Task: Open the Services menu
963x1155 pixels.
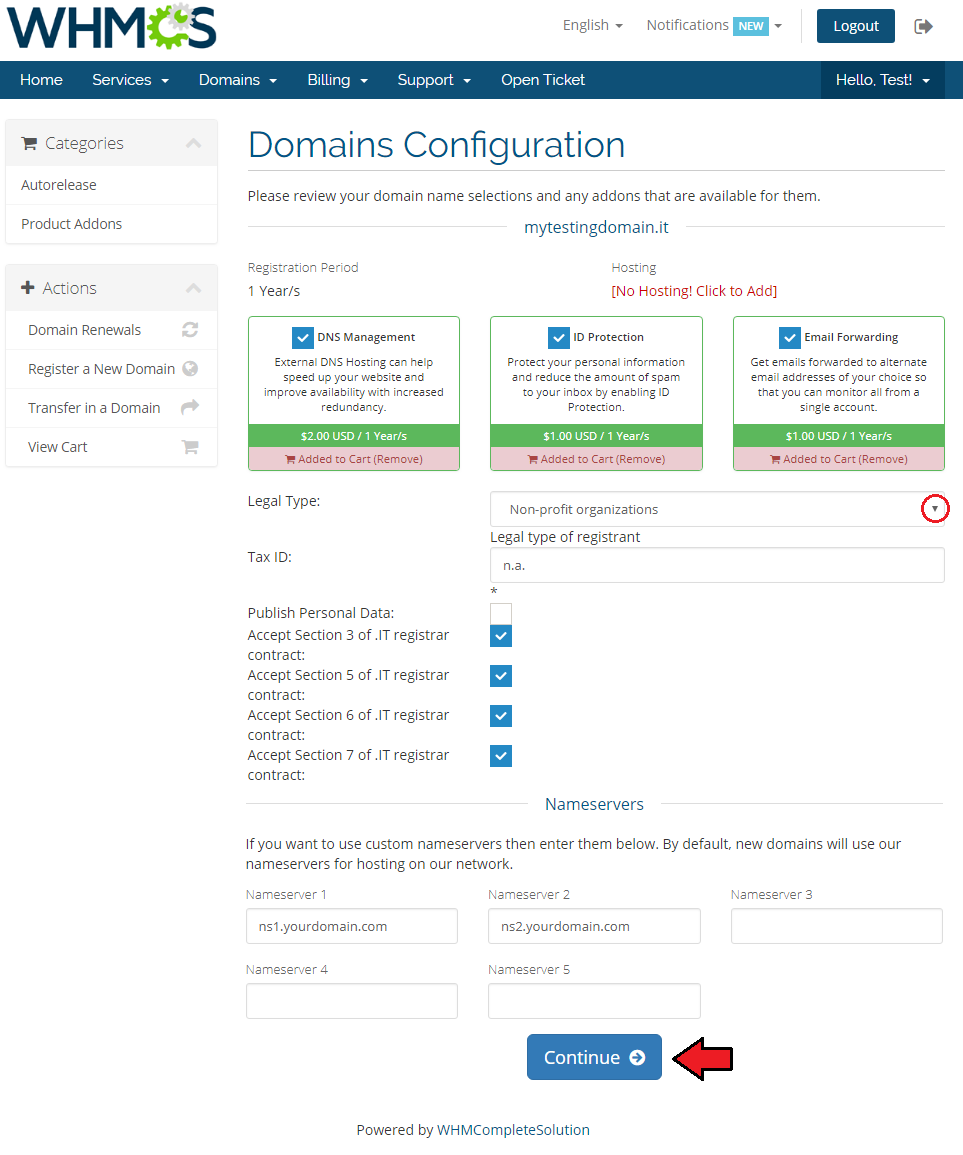Action: [130, 80]
